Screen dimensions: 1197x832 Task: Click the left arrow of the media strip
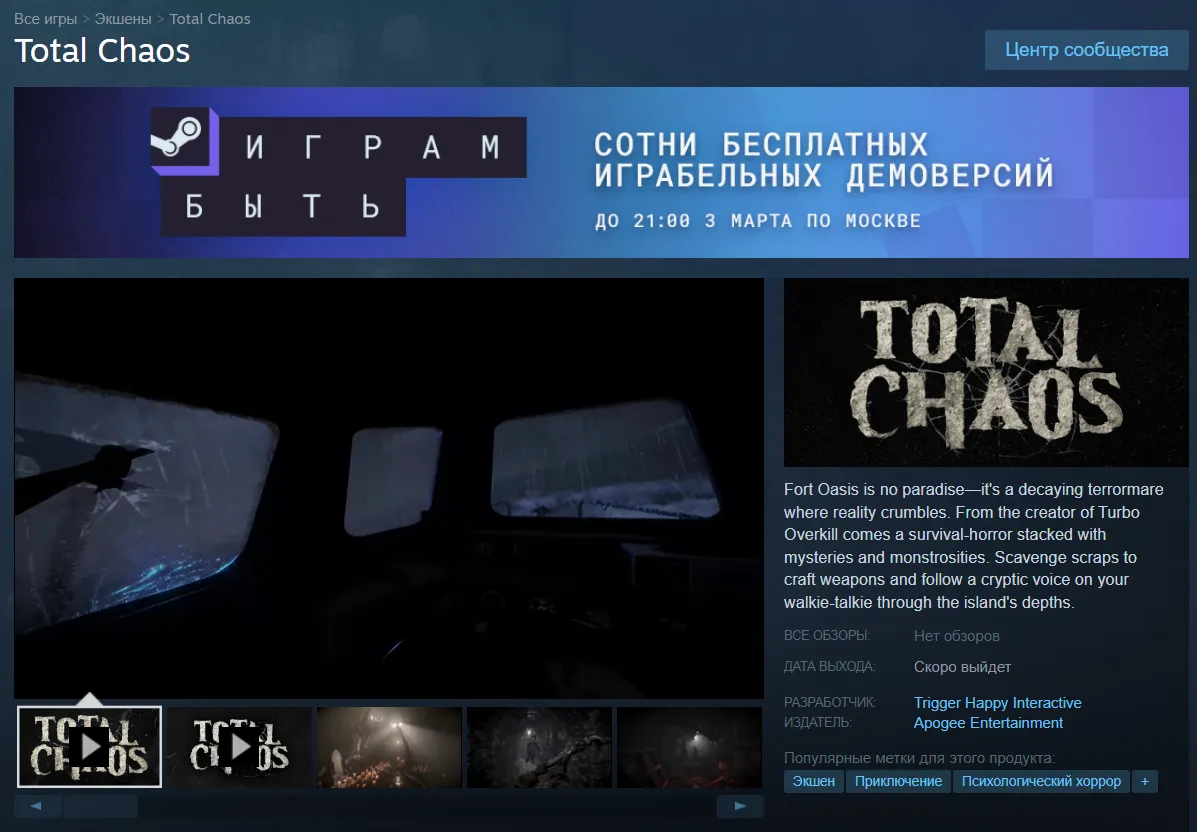click(x=37, y=805)
